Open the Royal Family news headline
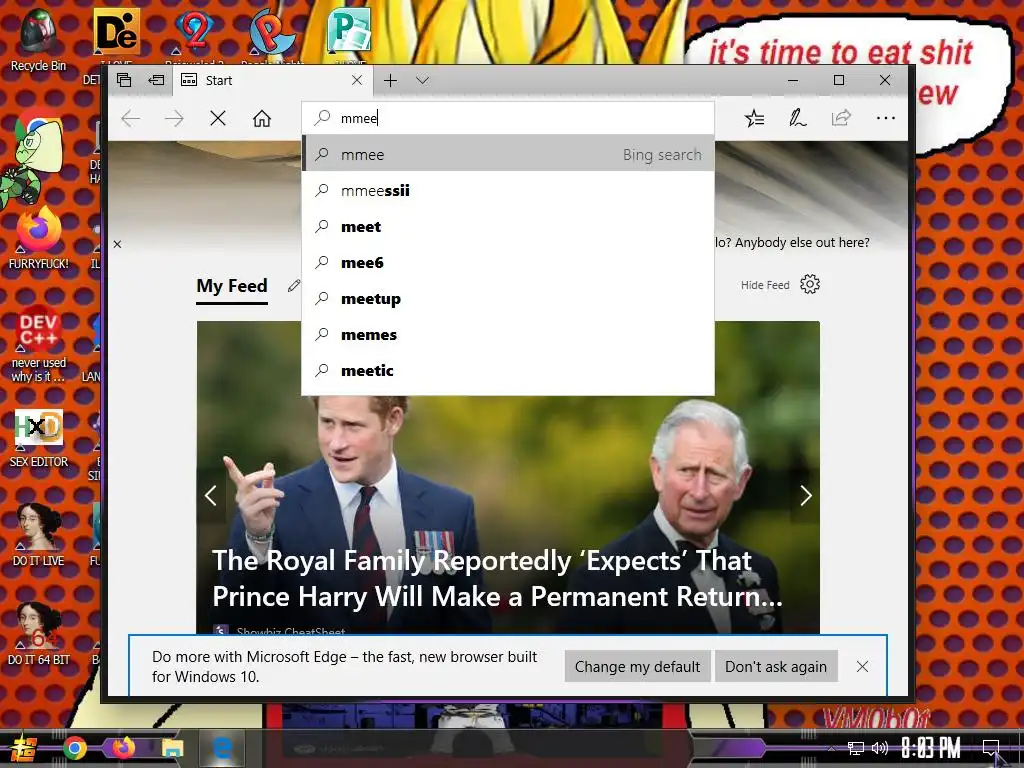The height and width of the screenshot is (768, 1024). pos(497,579)
